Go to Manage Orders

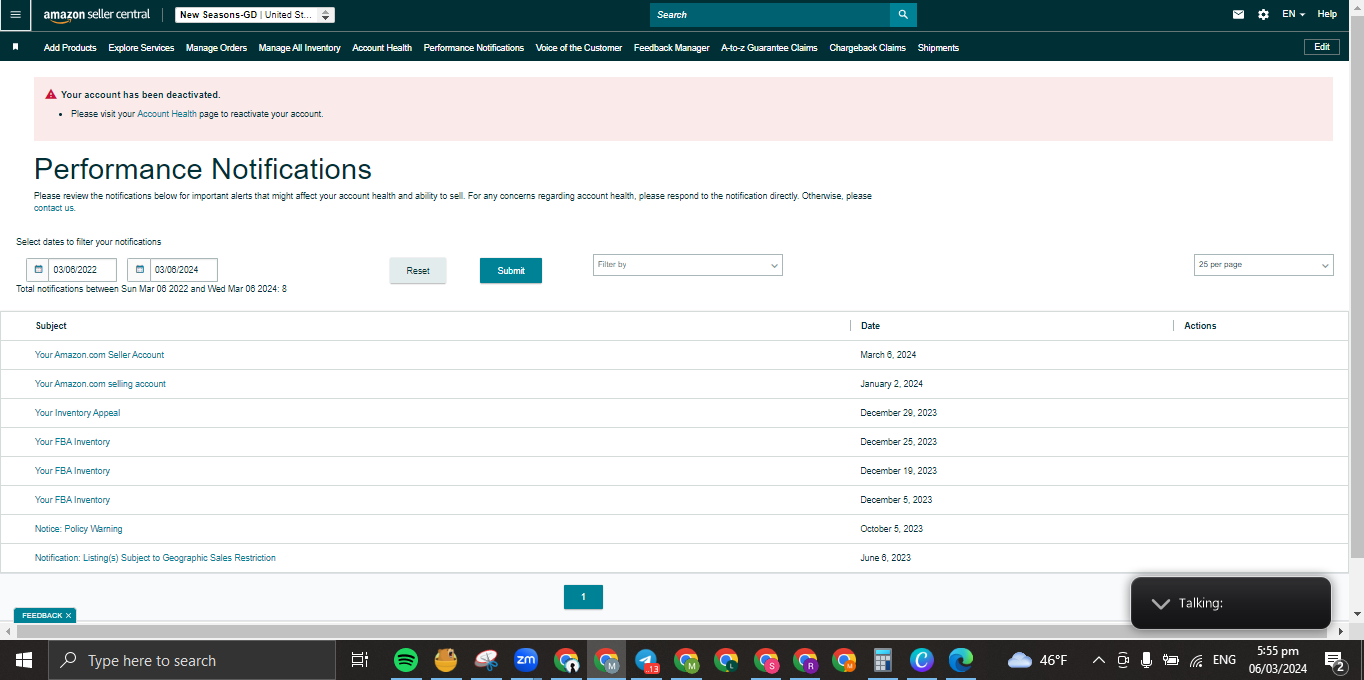pos(216,48)
